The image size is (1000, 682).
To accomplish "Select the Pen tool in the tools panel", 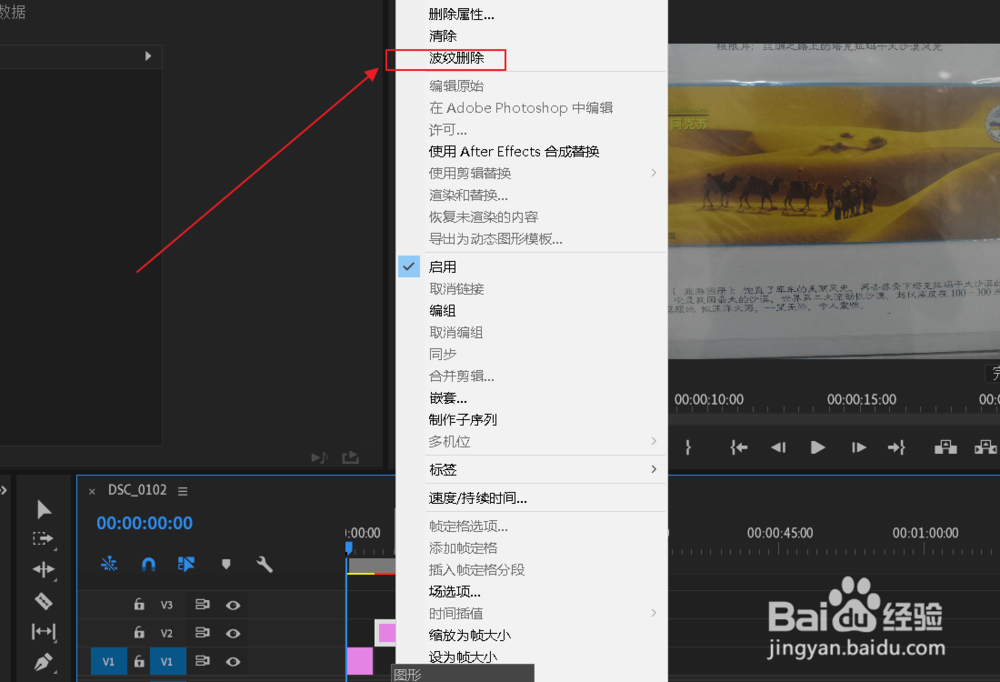I will click(x=43, y=662).
